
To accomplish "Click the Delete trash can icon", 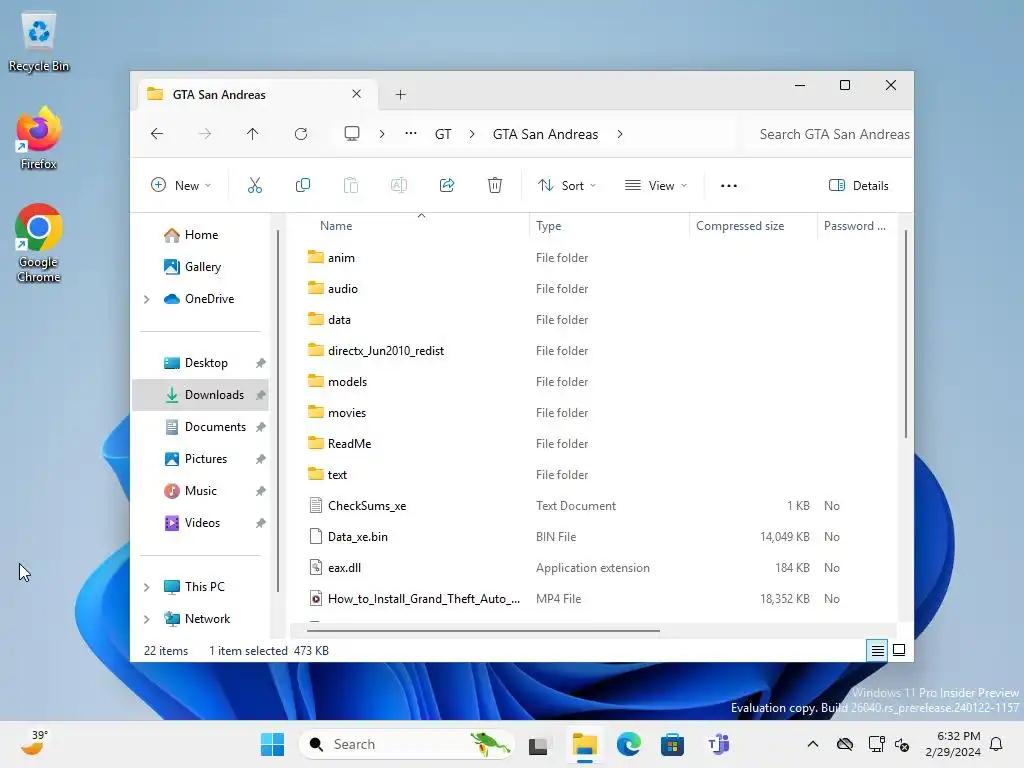I will [495, 185].
